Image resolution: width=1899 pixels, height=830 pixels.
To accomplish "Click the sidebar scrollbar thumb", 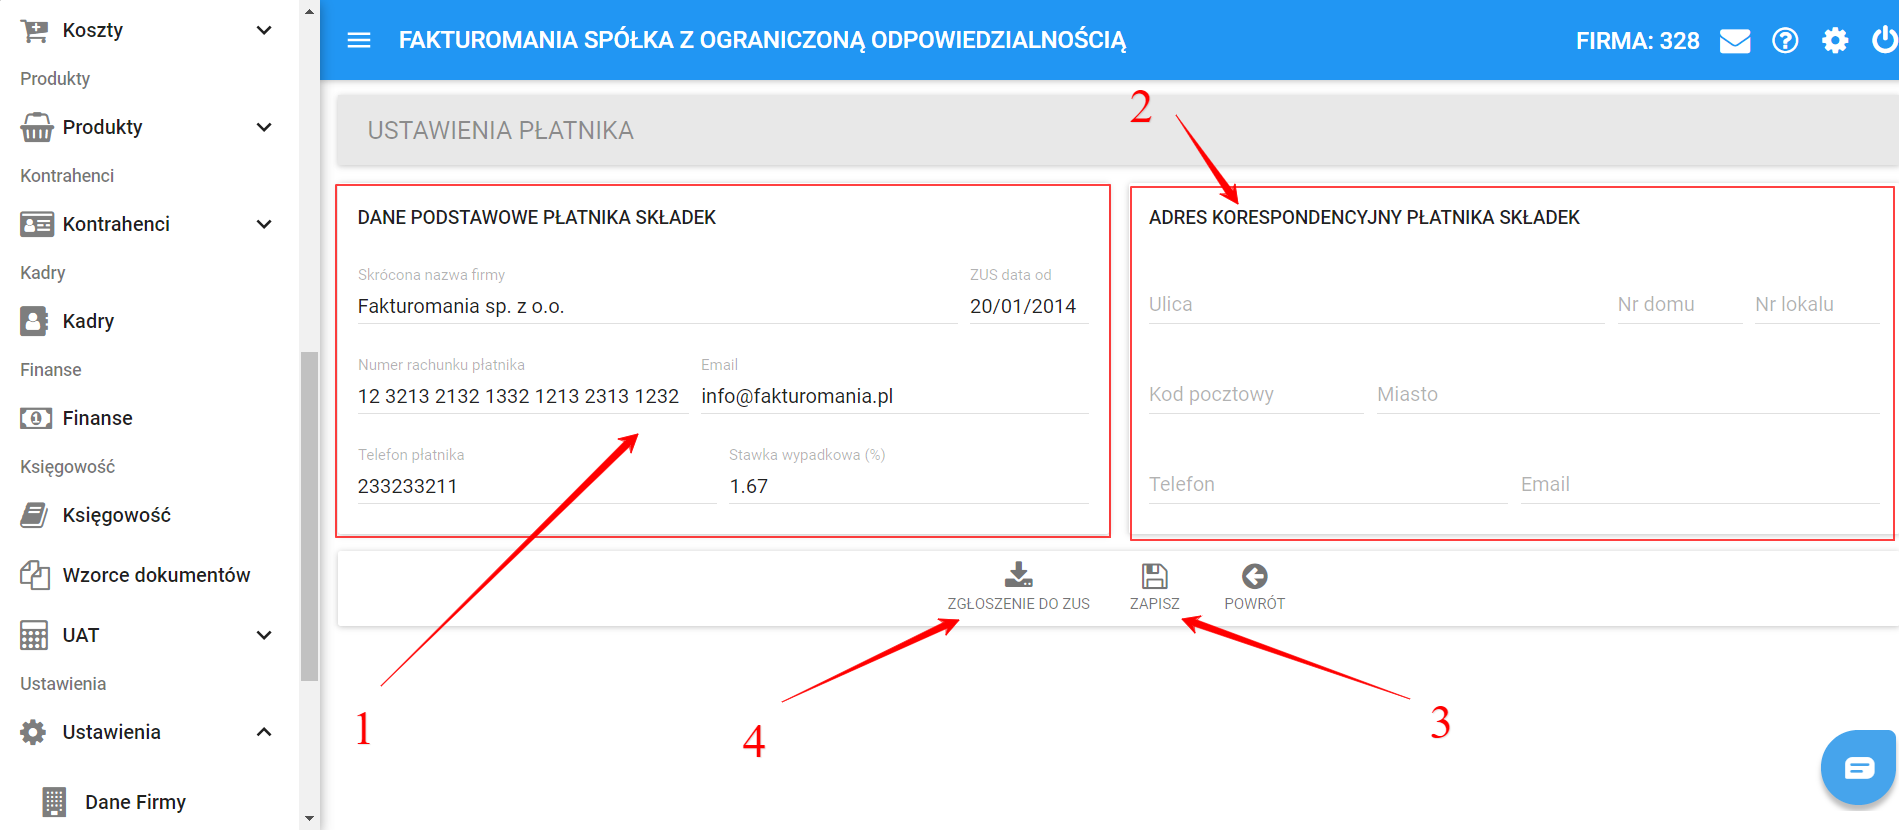I will click(309, 516).
